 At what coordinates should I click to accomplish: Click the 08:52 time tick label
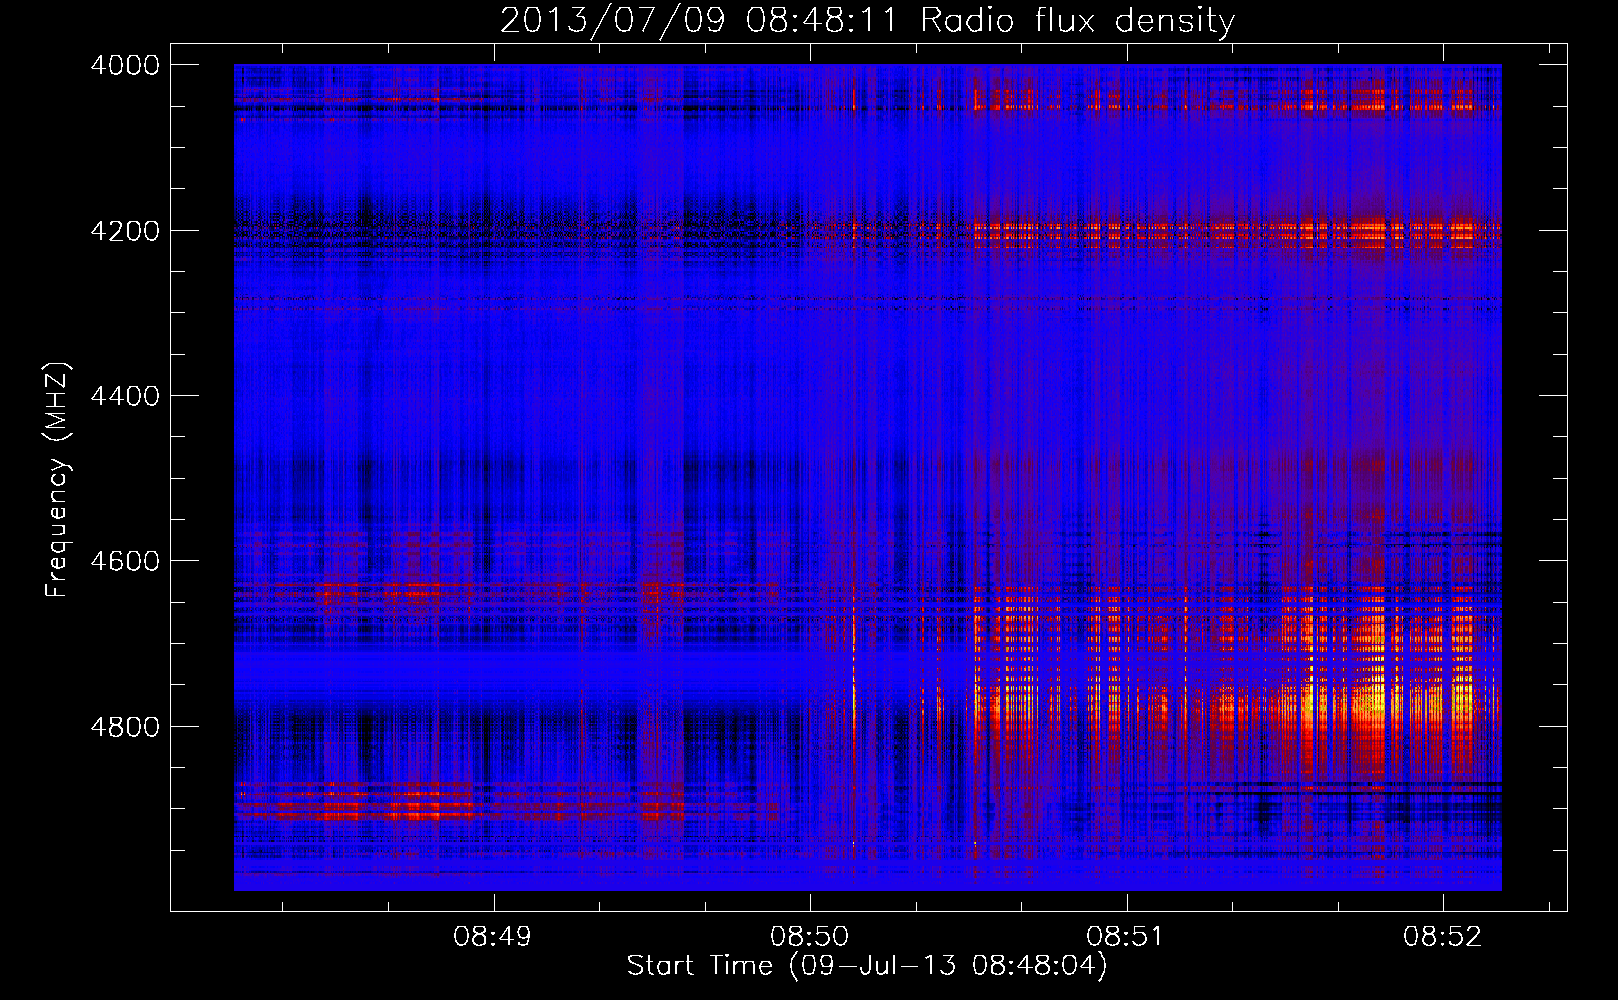pyautogui.click(x=1442, y=937)
